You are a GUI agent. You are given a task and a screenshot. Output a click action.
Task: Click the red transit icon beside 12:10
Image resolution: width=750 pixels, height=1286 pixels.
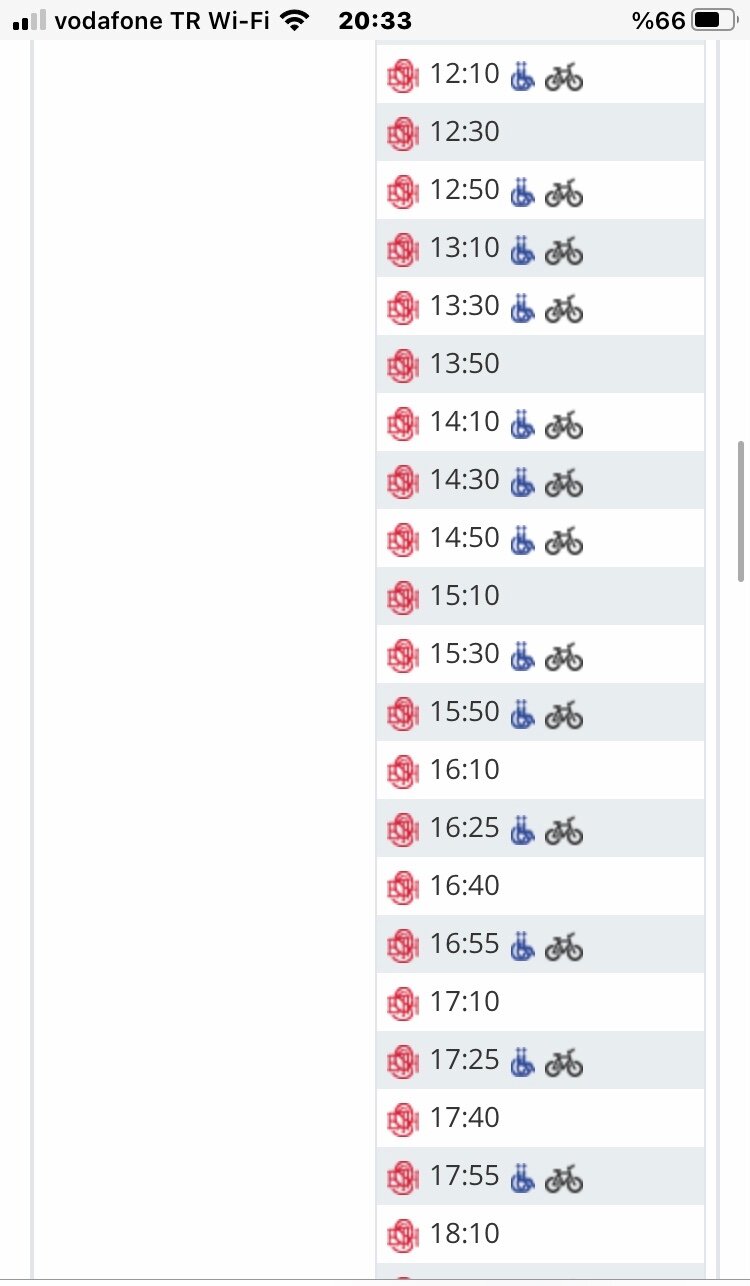point(402,75)
